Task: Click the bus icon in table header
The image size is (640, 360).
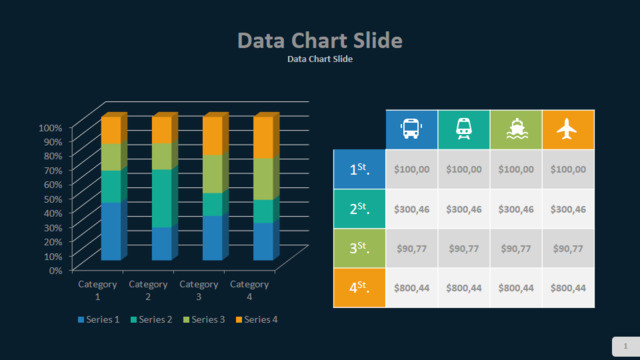Action: click(x=411, y=129)
